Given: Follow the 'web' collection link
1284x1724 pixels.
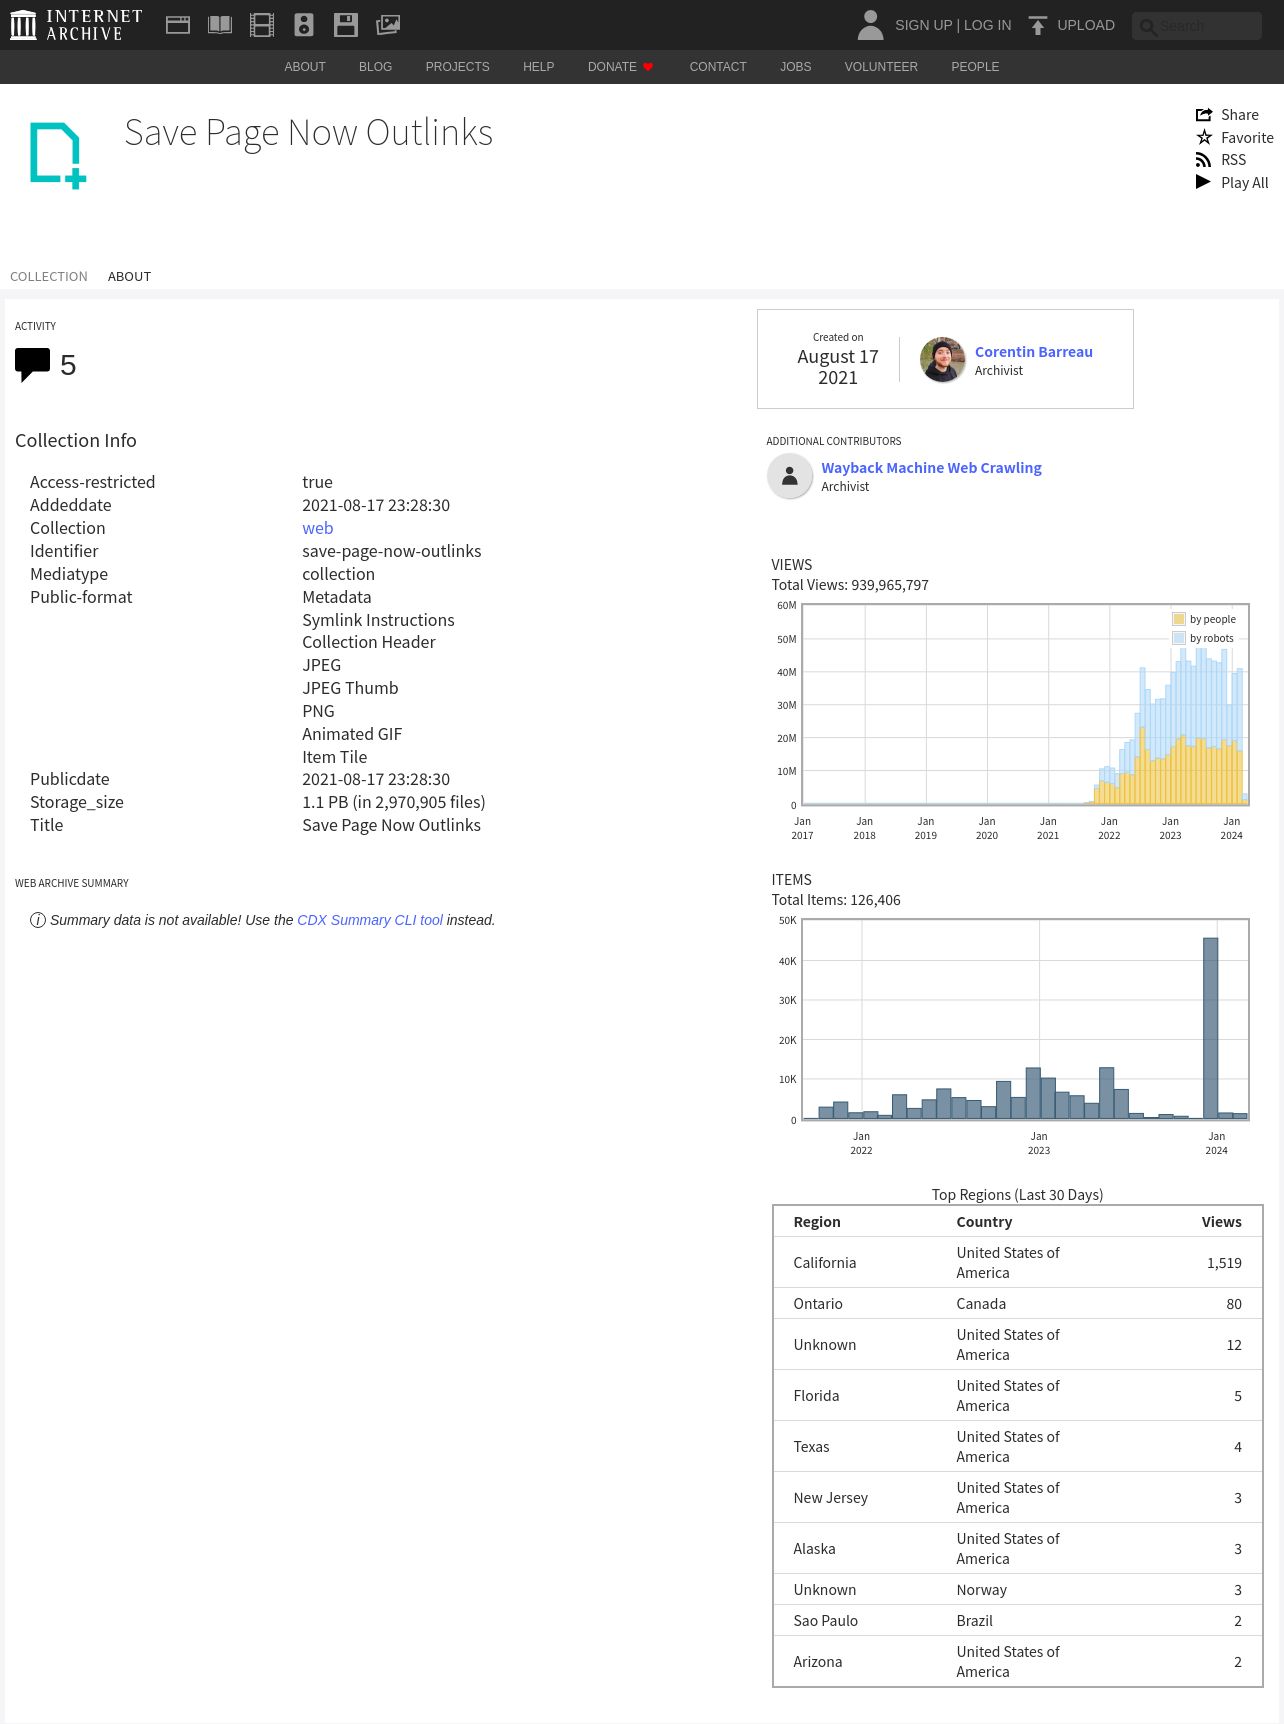Looking at the screenshot, I should [x=318, y=528].
